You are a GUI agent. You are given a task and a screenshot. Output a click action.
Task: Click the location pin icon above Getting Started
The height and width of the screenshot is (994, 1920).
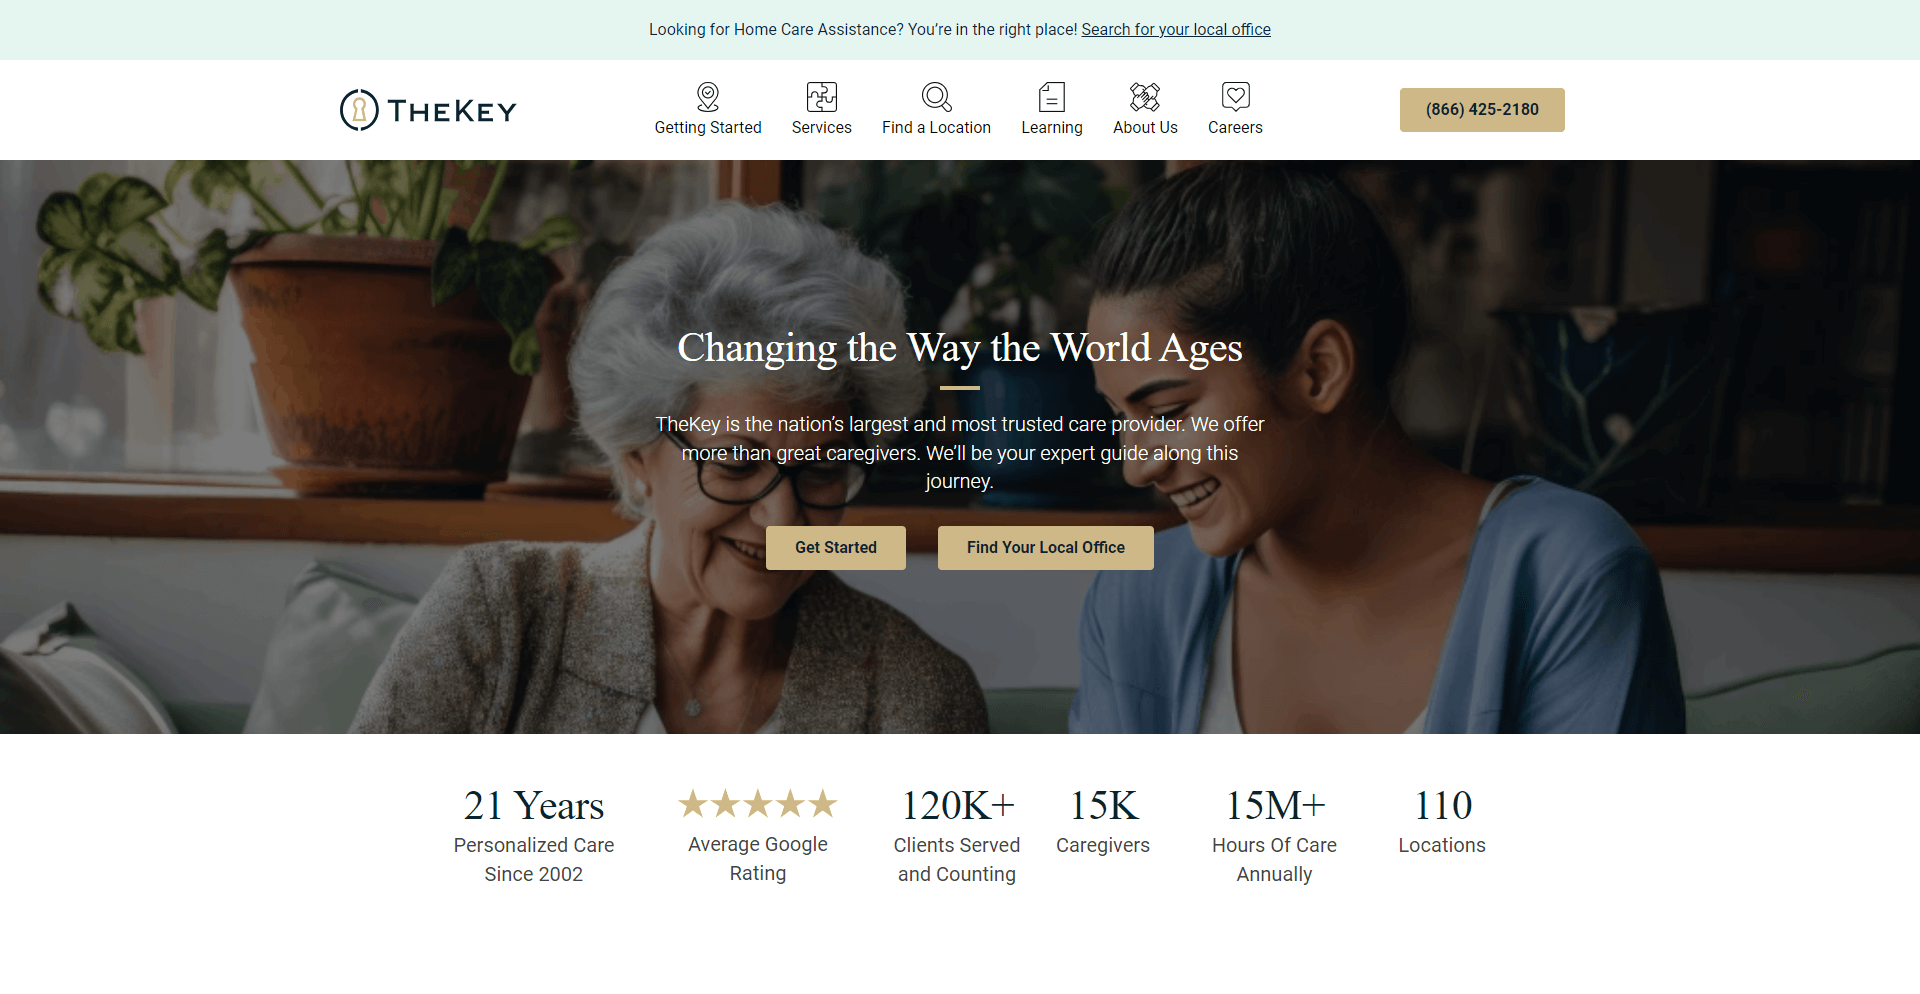click(708, 97)
